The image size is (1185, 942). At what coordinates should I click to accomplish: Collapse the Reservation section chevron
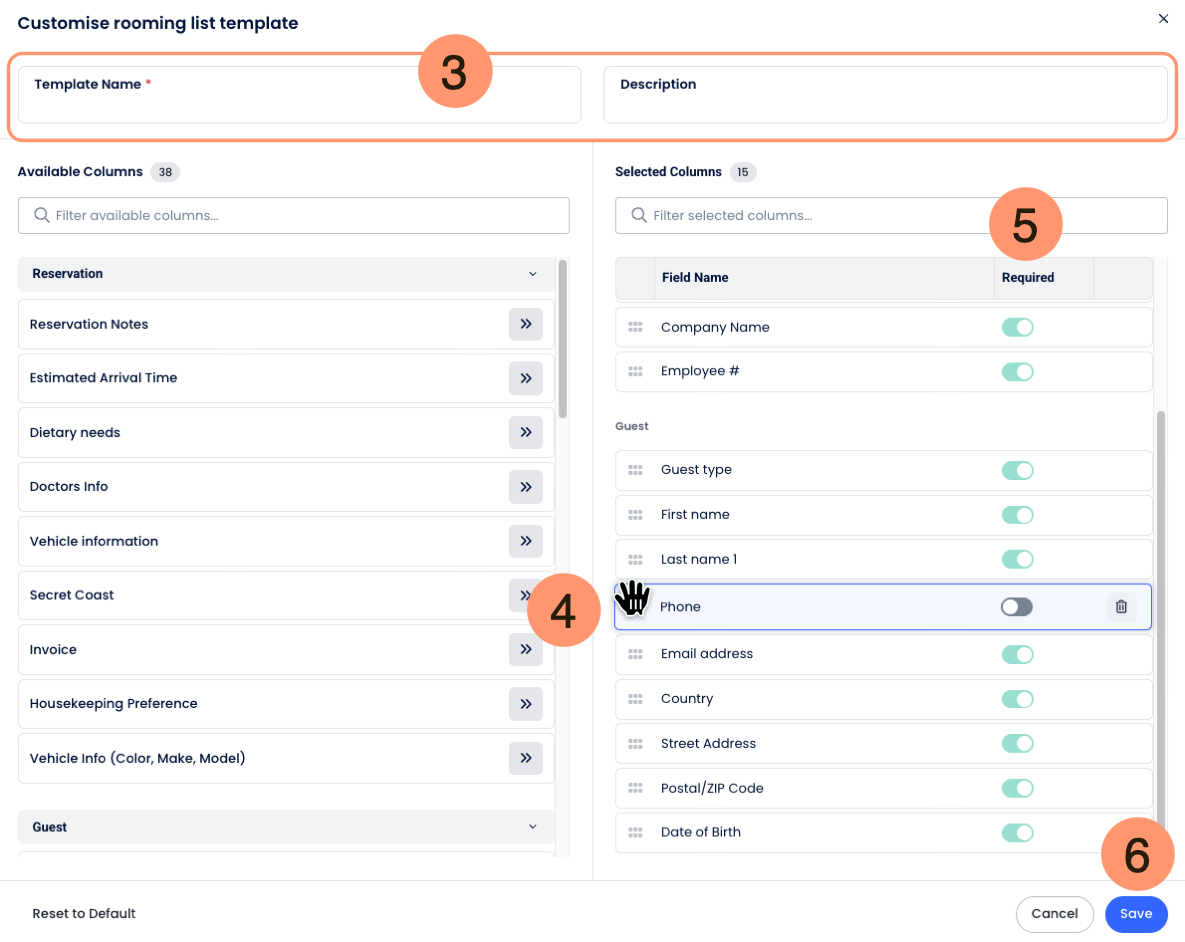533,274
